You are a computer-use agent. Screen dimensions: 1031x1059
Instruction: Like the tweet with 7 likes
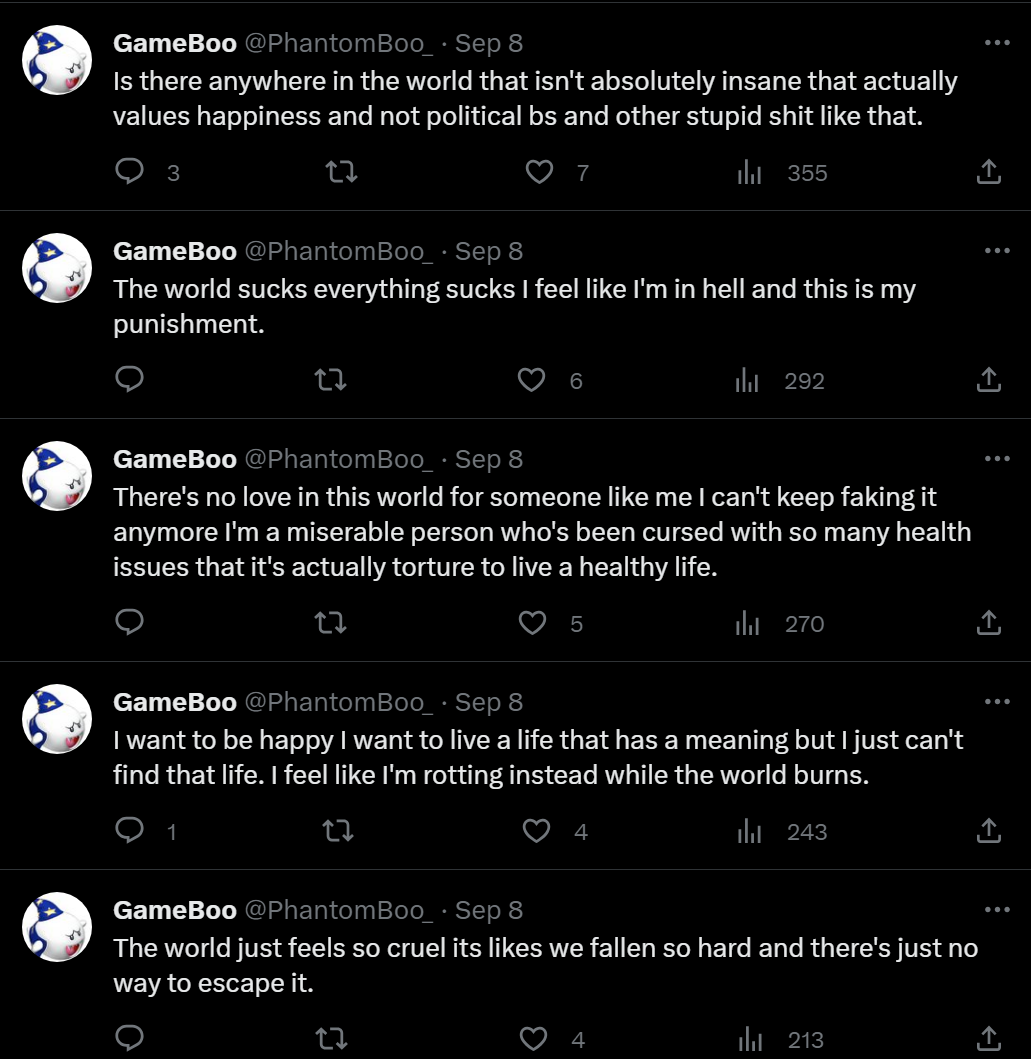coord(539,172)
